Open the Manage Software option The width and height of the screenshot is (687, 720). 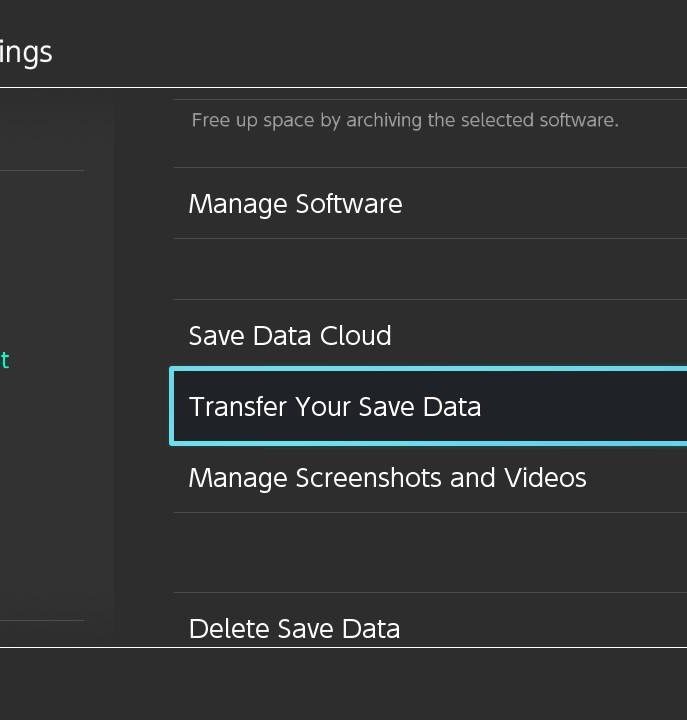(x=295, y=204)
